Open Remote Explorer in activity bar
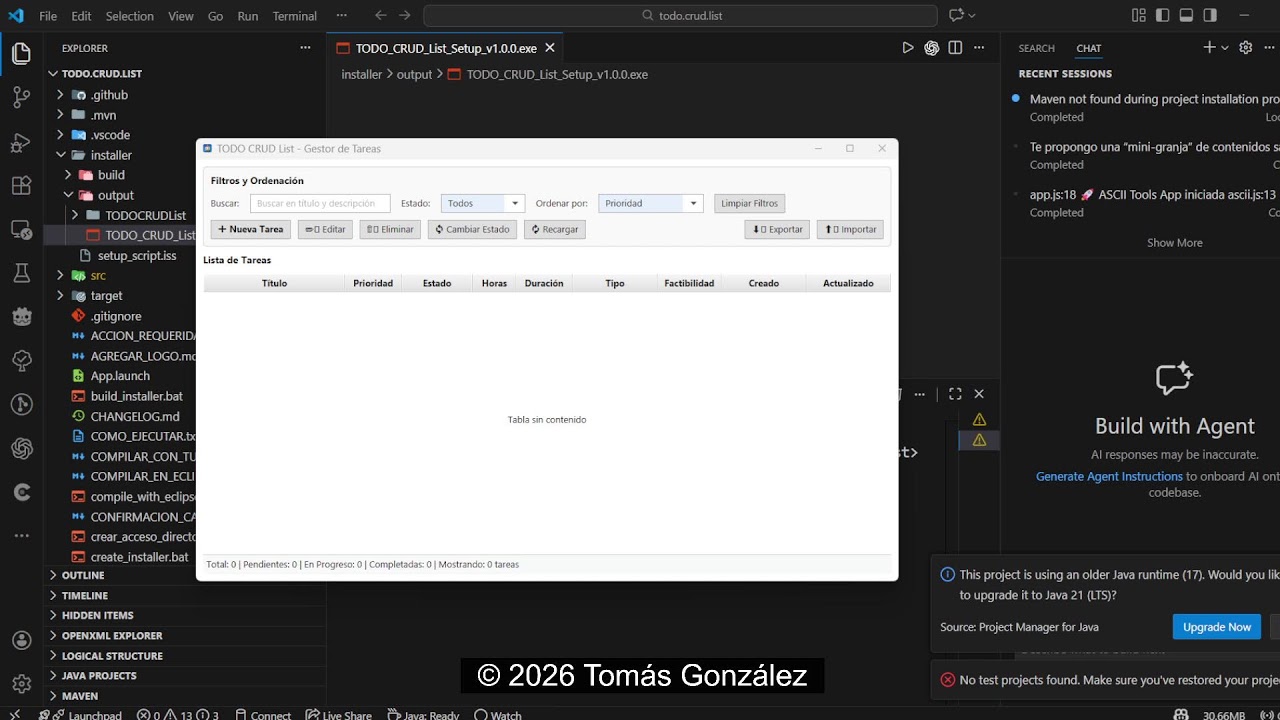1280x720 pixels. [21, 230]
